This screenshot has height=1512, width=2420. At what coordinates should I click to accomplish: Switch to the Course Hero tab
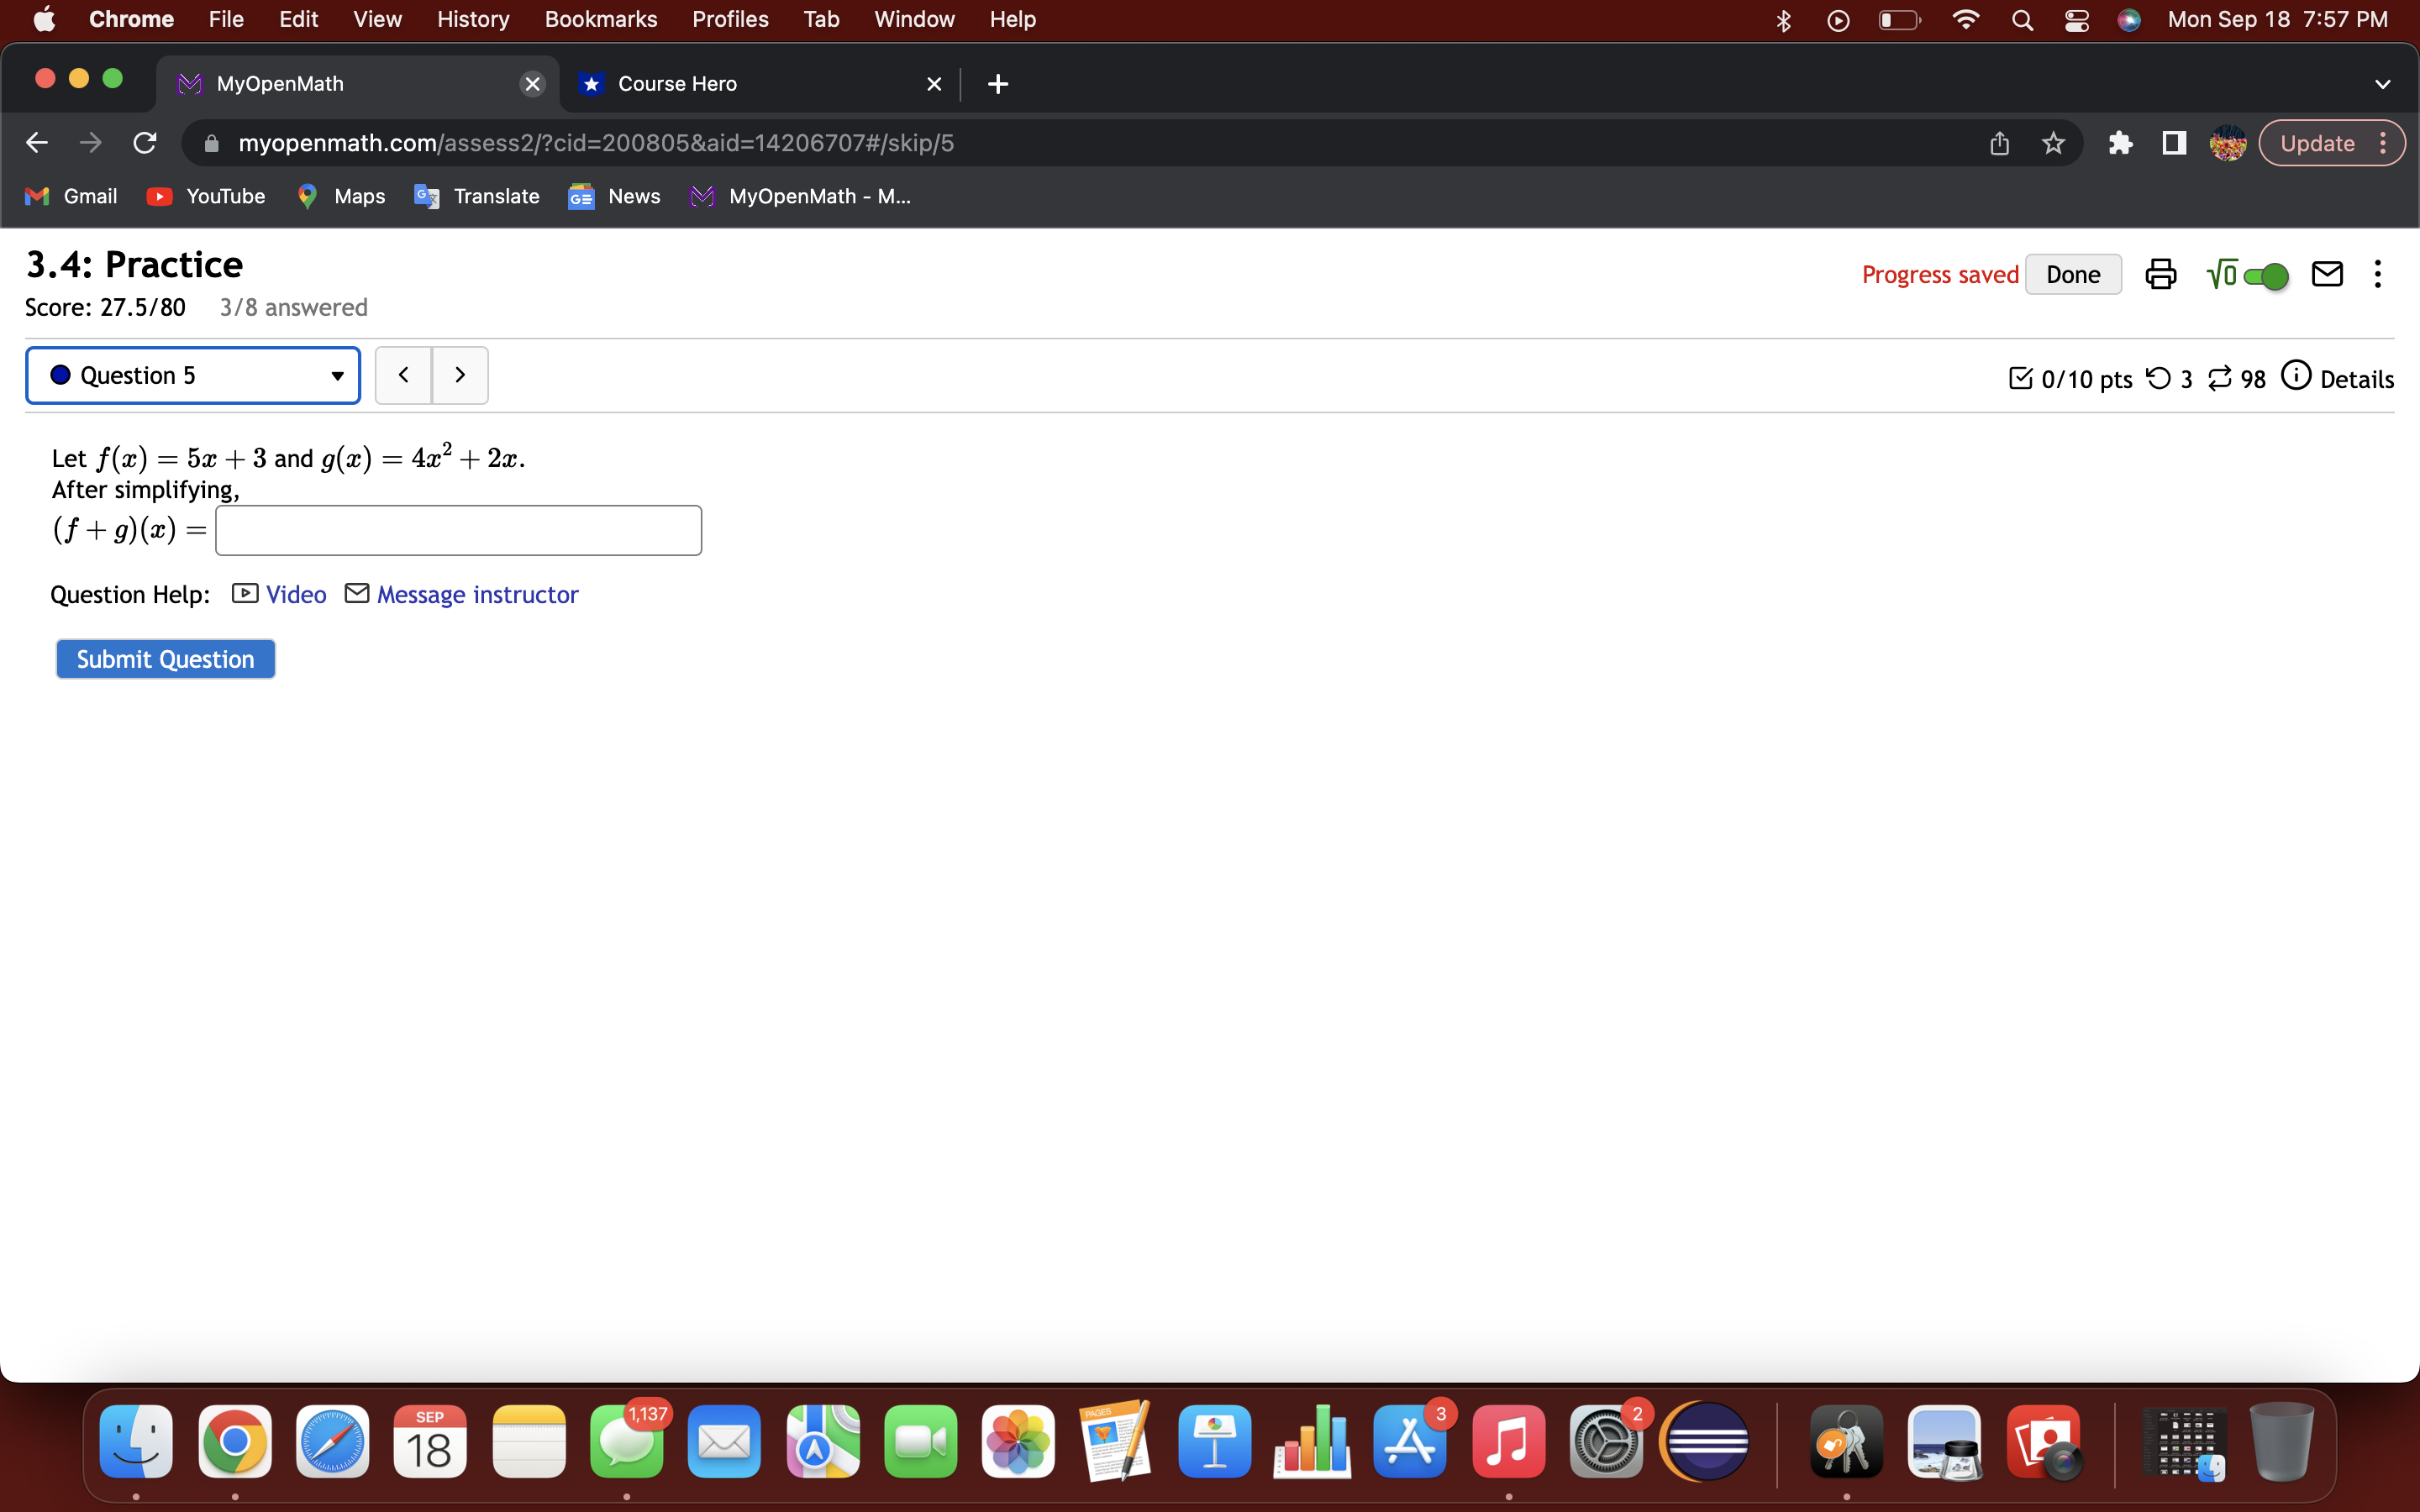(x=677, y=83)
